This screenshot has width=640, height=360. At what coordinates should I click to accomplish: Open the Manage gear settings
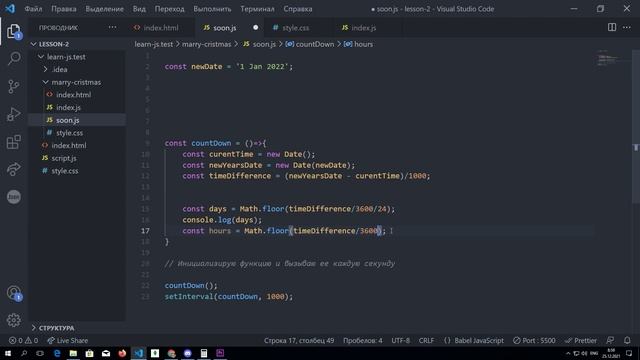coord(13,320)
